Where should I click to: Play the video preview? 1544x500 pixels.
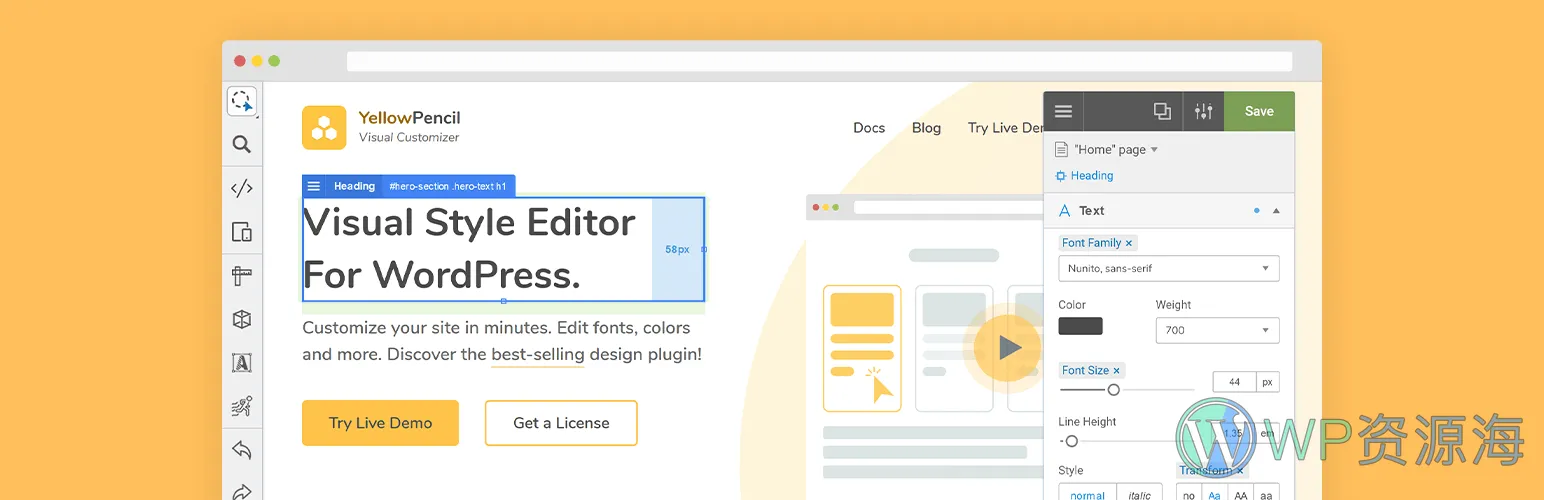[1008, 347]
